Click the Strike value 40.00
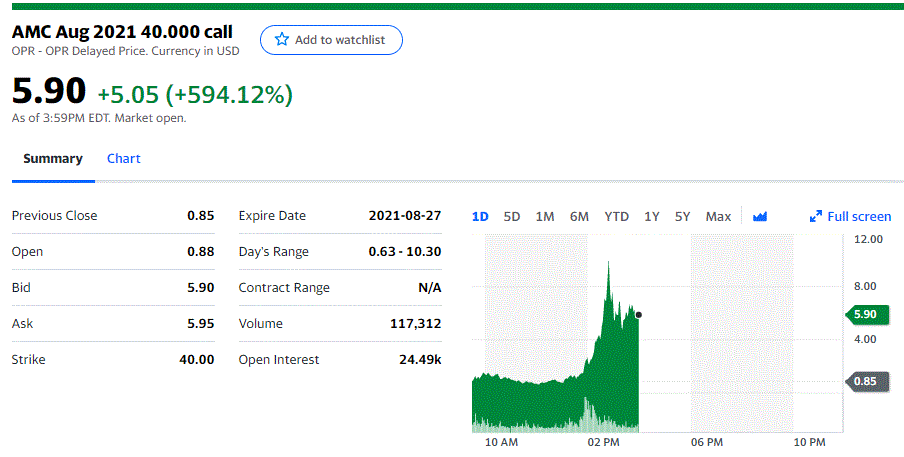Viewport: 904px width, 457px height. (197, 360)
